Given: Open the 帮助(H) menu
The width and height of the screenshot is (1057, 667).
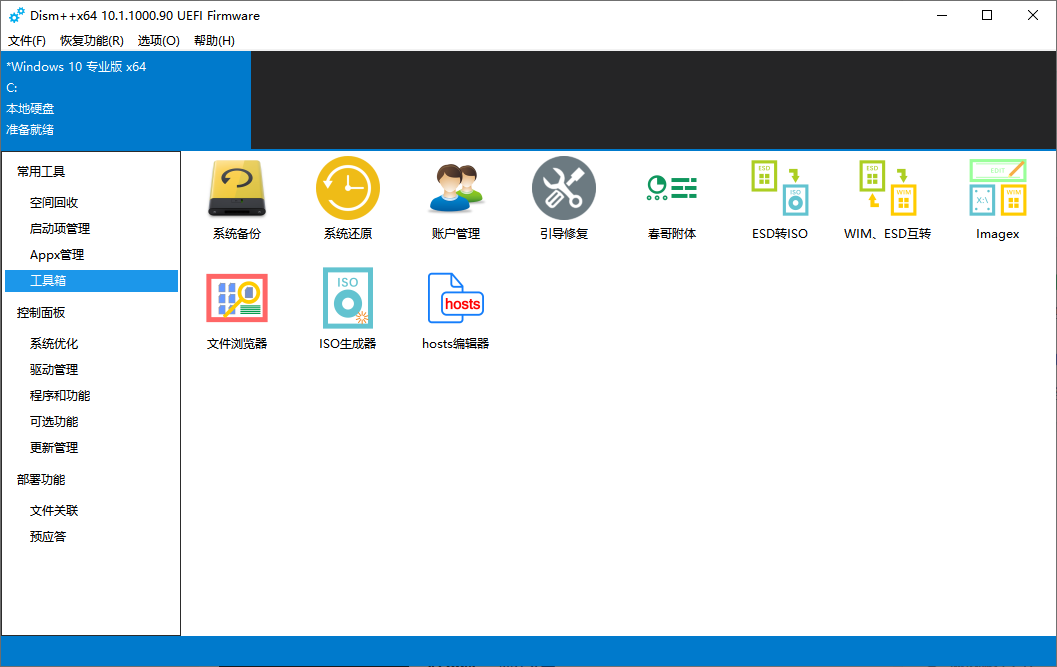Looking at the screenshot, I should click(x=214, y=40).
